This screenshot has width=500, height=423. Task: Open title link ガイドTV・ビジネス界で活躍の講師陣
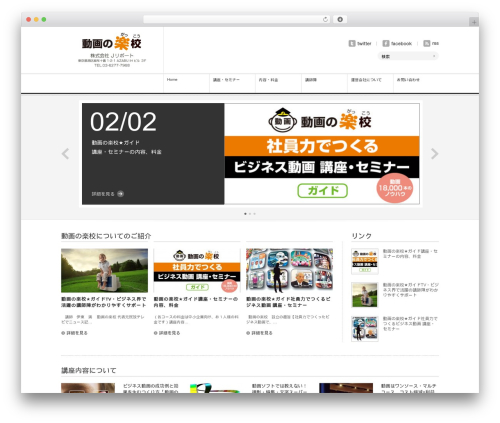coord(104,302)
